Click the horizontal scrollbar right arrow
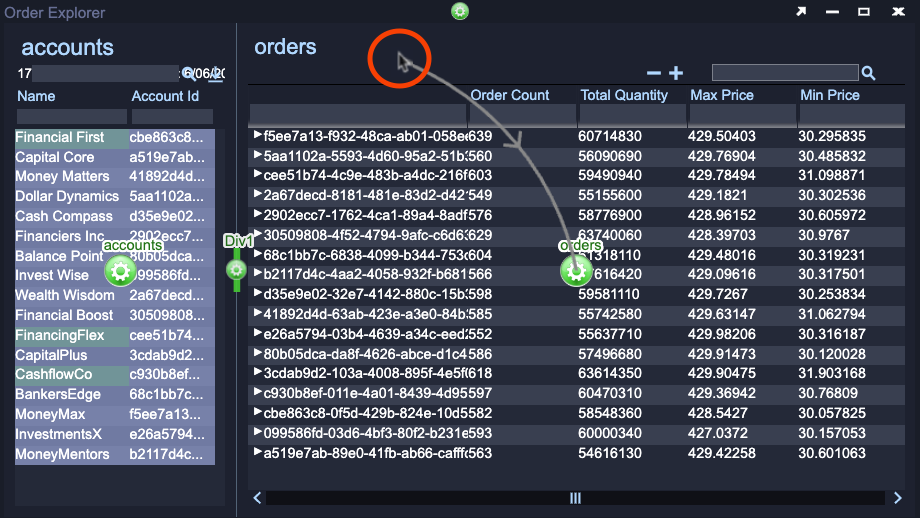The height and width of the screenshot is (518, 920). coord(897,497)
